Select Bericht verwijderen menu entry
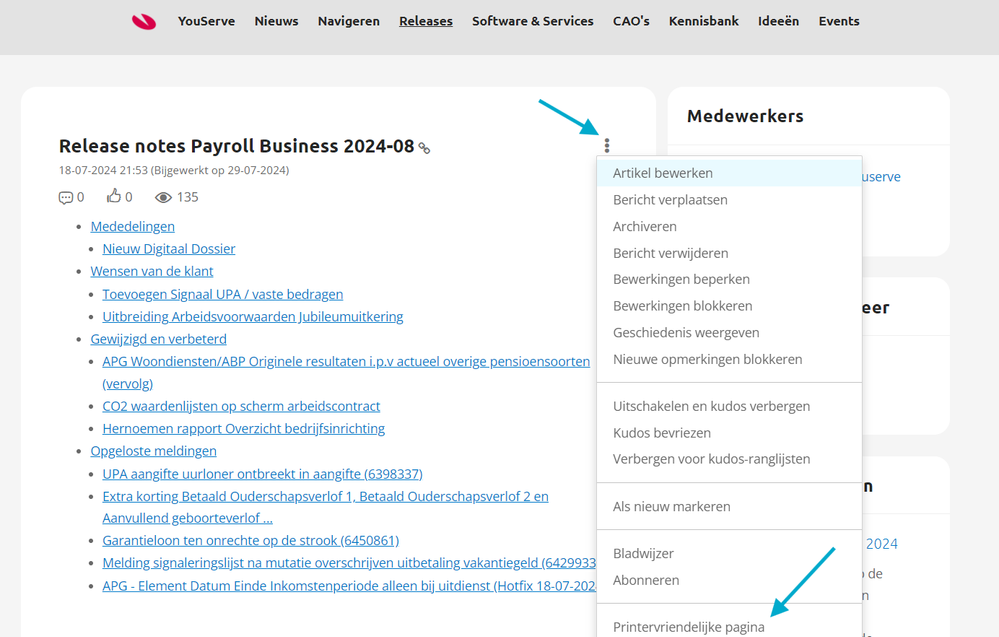Screen dimensions: 999x637 coord(729,254)
